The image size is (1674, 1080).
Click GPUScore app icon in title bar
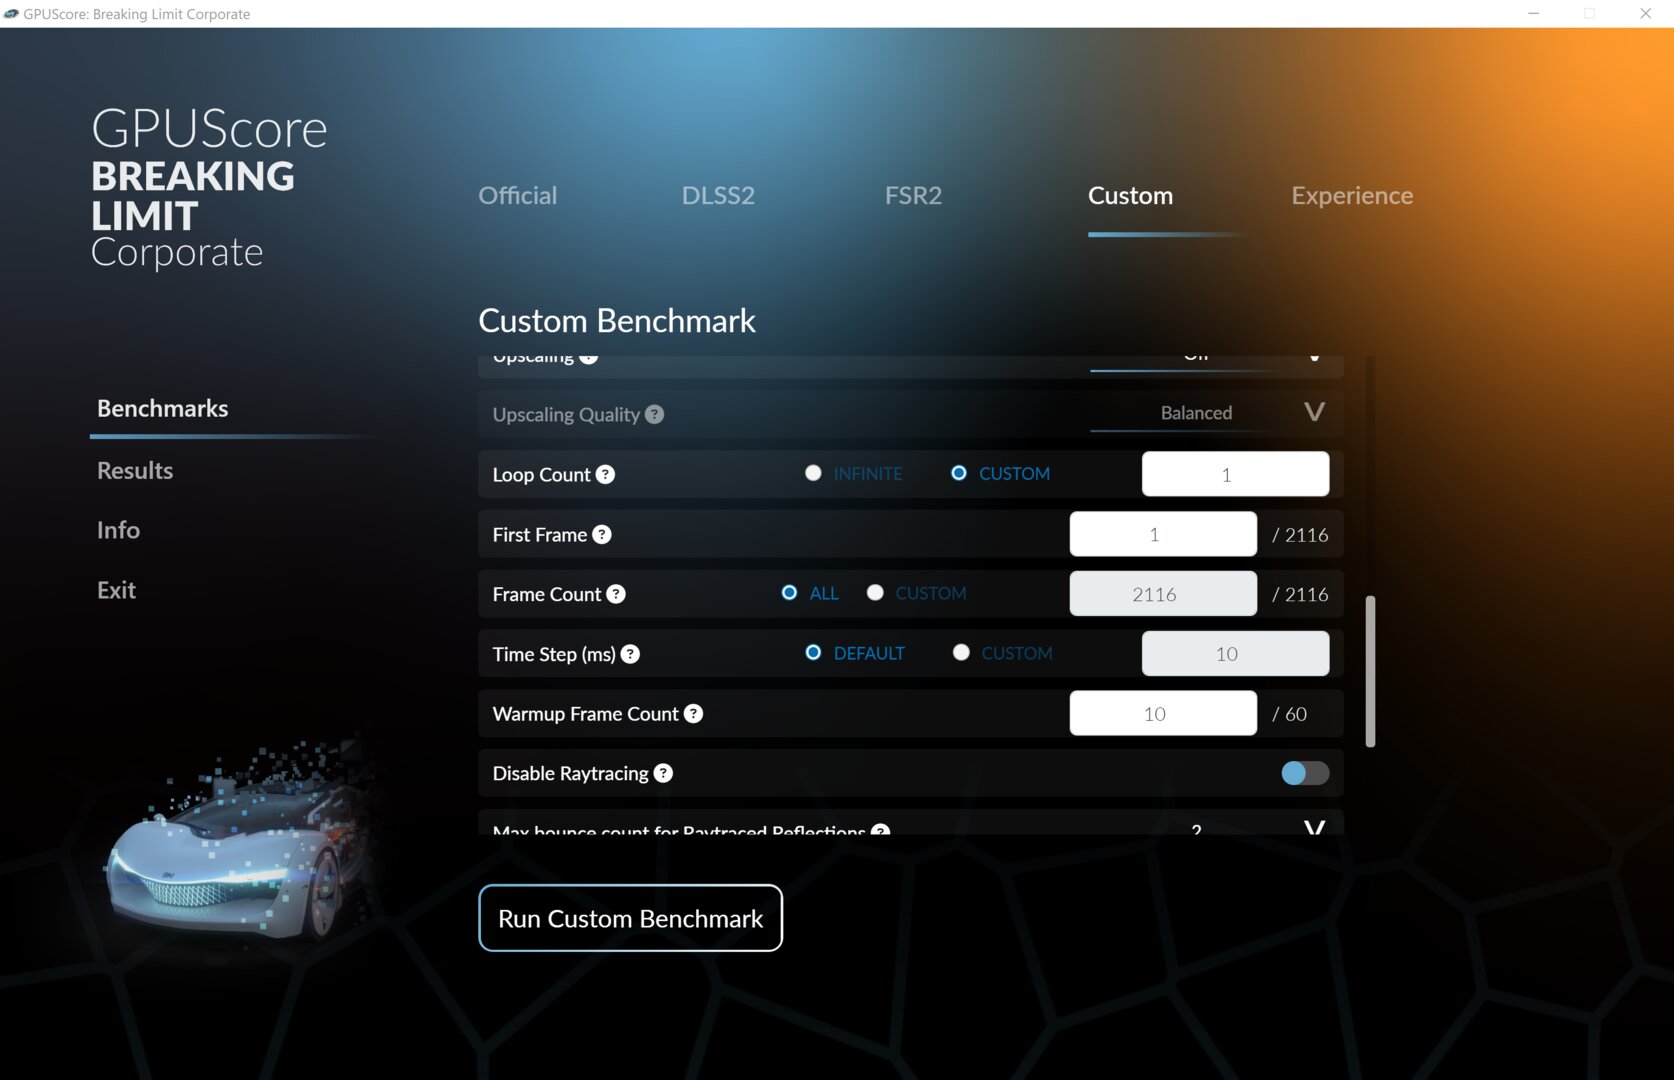pyautogui.click(x=11, y=14)
